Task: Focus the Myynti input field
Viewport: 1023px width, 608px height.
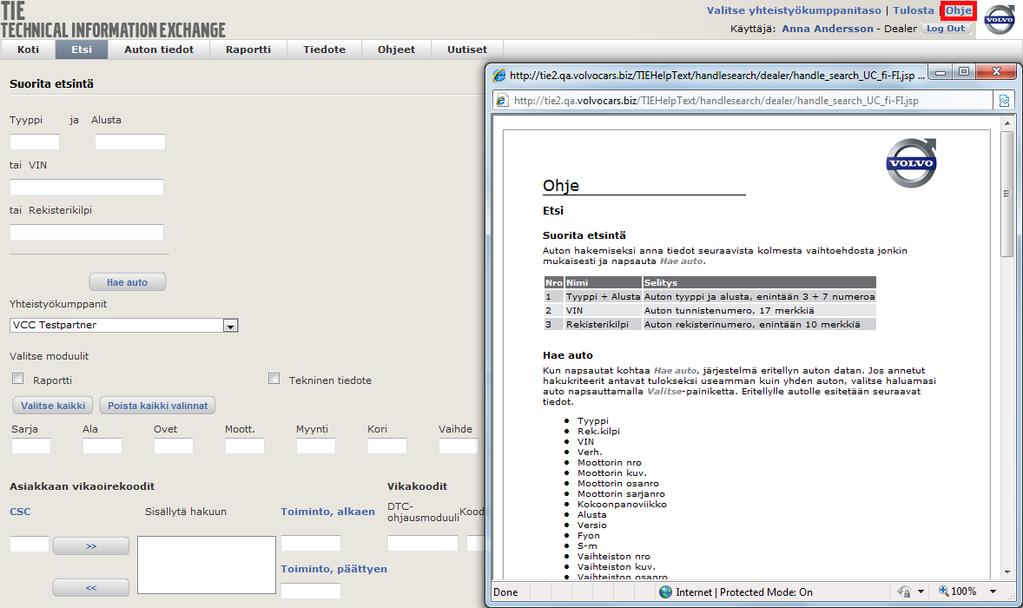Action: pyautogui.click(x=316, y=446)
